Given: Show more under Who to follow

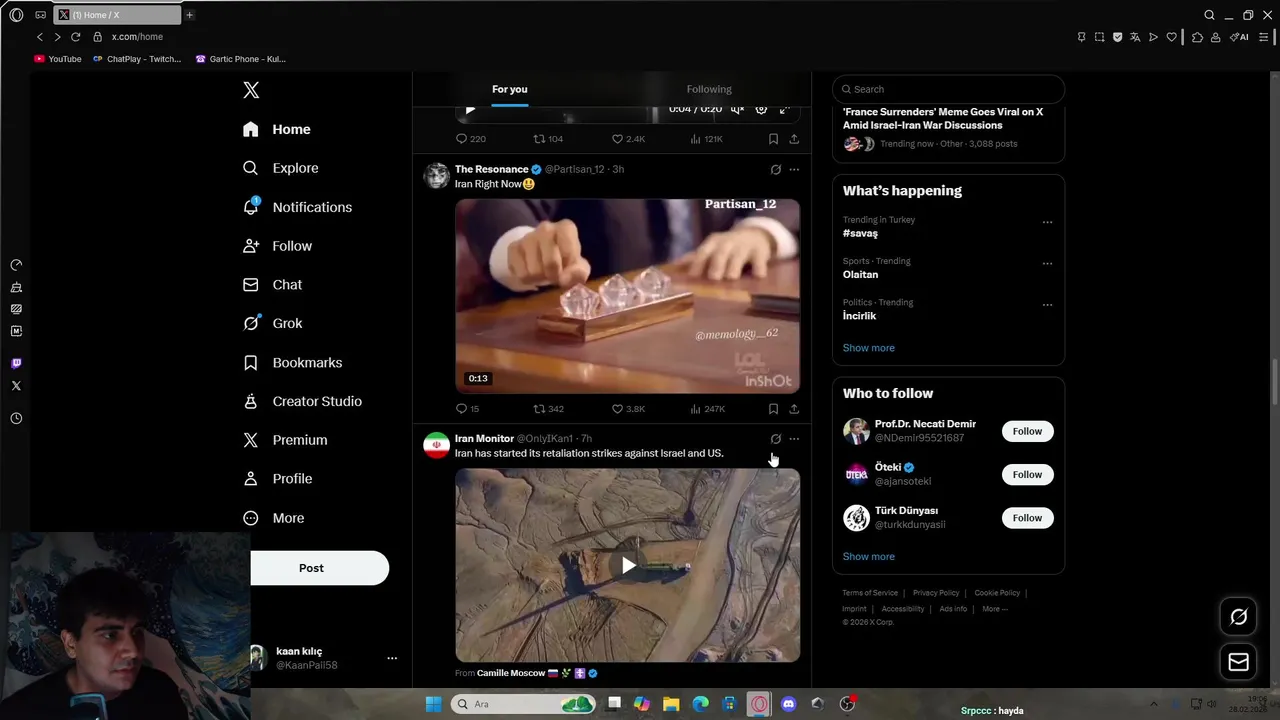Looking at the screenshot, I should click(x=868, y=557).
